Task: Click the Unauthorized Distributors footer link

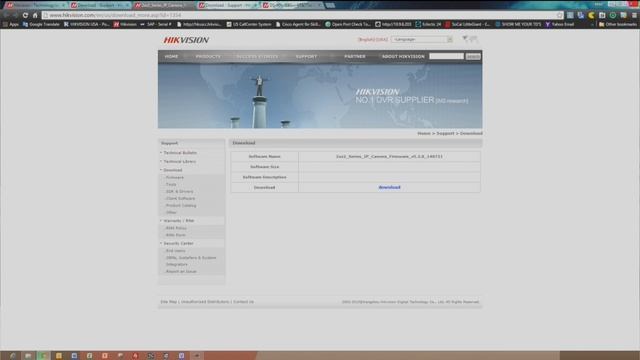Action: [x=205, y=302]
